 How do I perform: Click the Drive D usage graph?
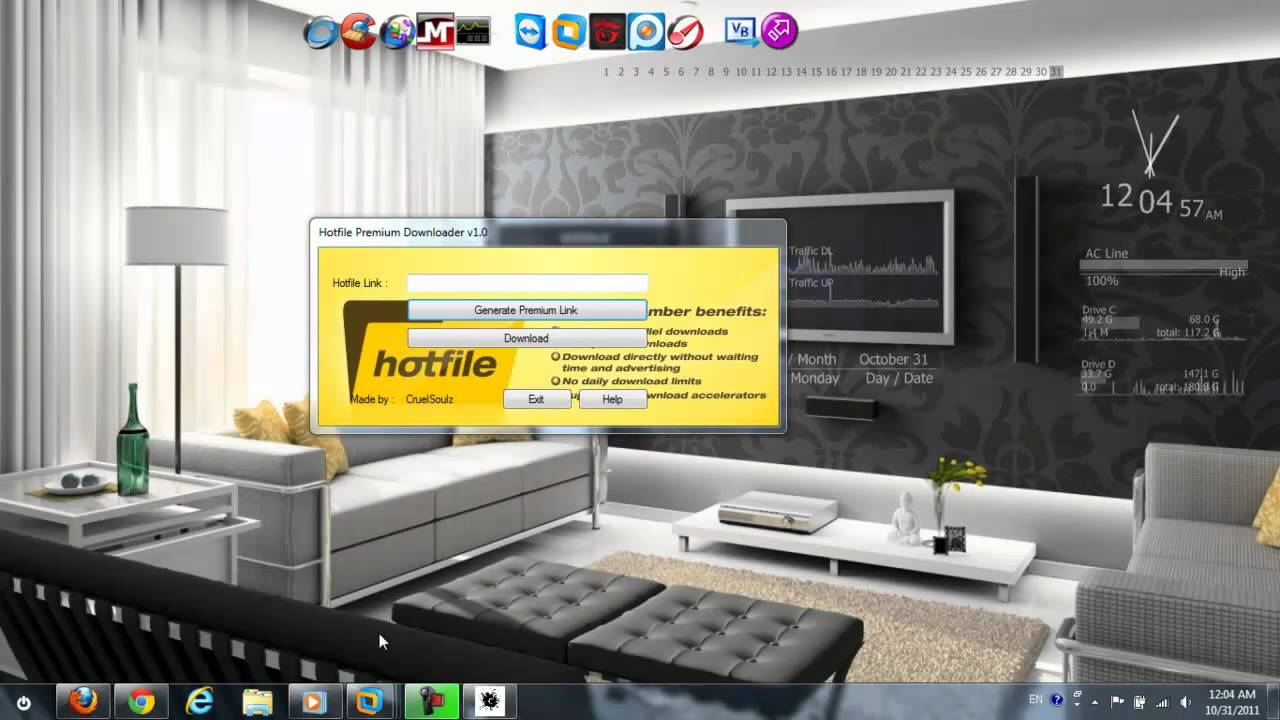(1163, 382)
